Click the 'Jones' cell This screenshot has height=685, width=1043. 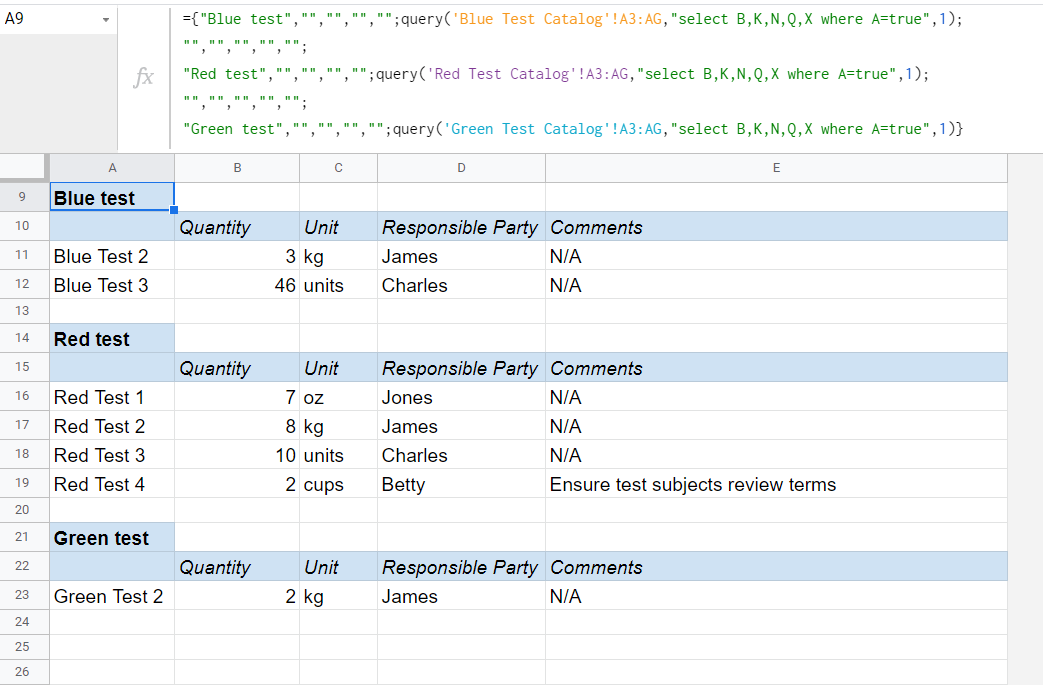[462, 397]
